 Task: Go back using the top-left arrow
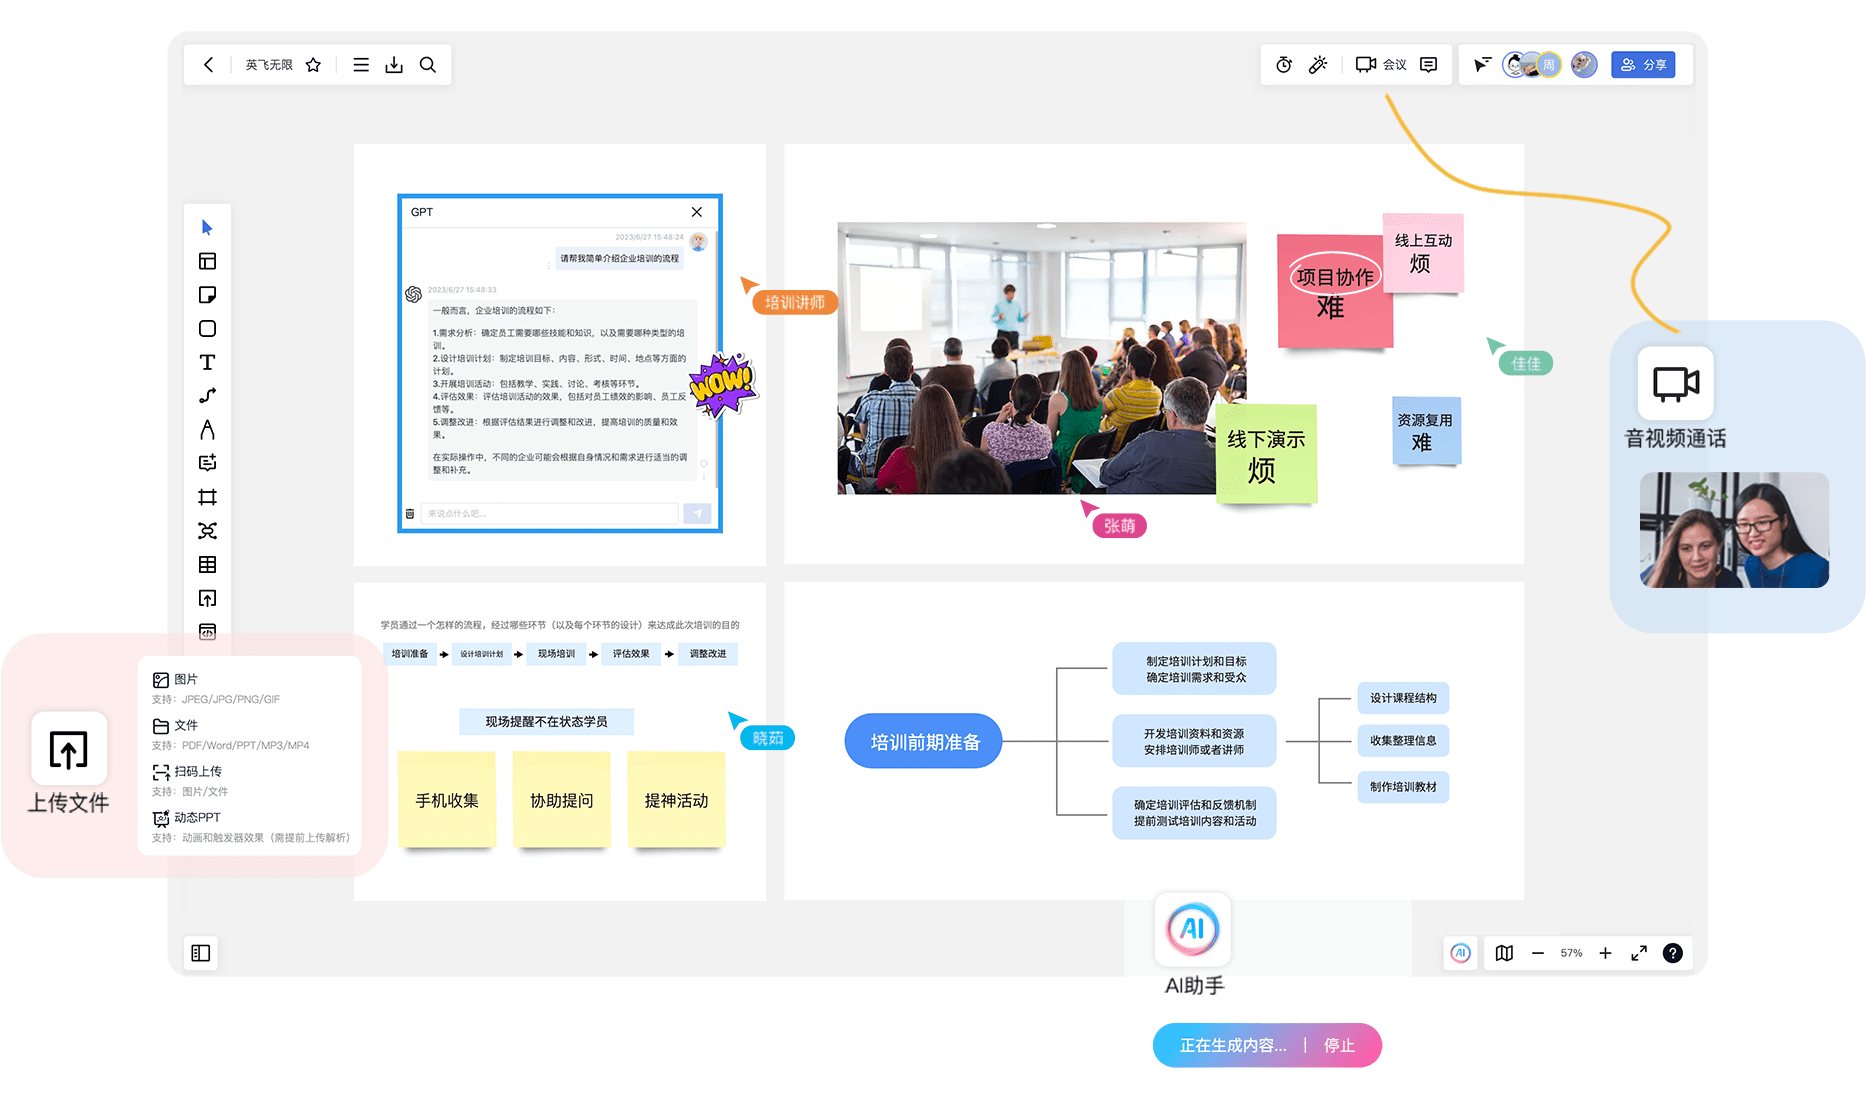(208, 65)
